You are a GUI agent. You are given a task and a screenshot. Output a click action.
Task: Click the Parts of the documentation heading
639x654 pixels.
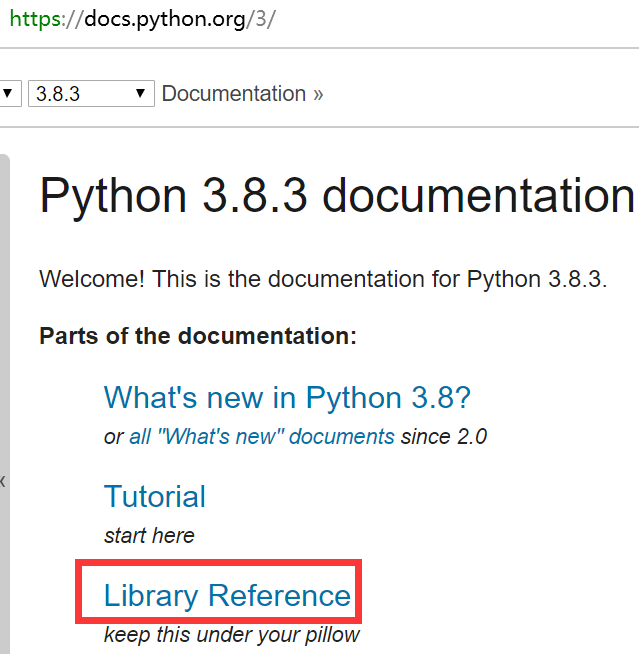[x=197, y=336]
